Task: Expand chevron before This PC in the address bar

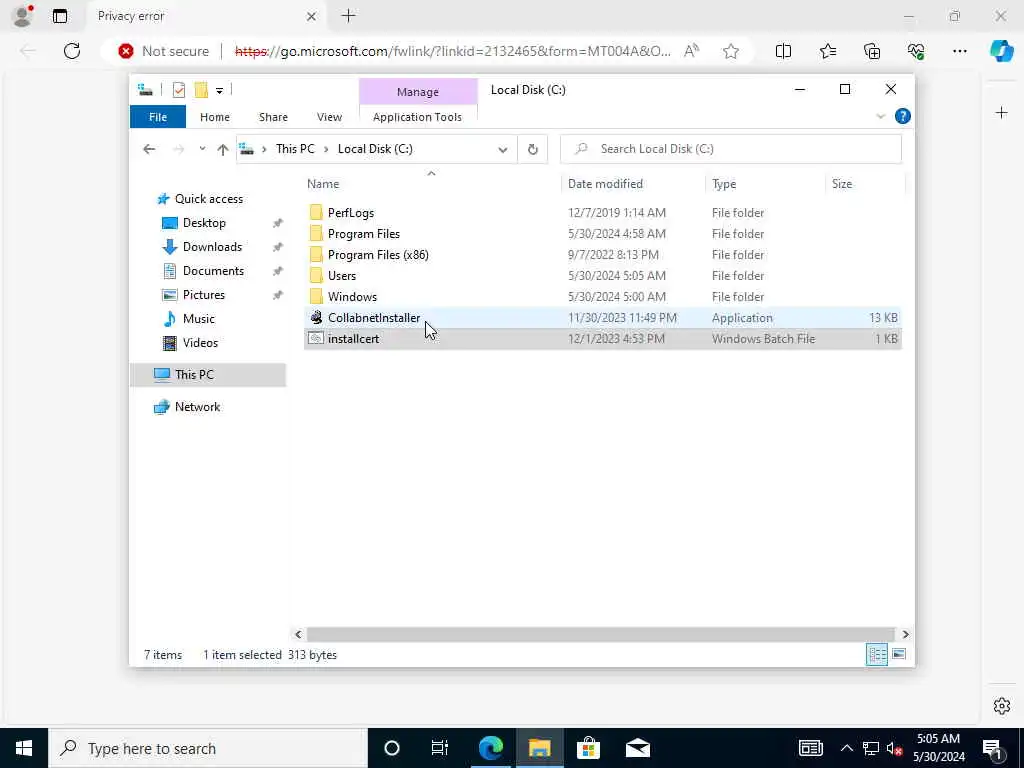Action: pos(264,149)
